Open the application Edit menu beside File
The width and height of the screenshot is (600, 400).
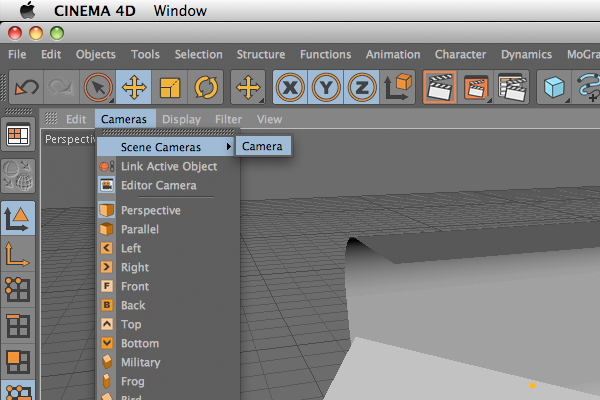51,54
